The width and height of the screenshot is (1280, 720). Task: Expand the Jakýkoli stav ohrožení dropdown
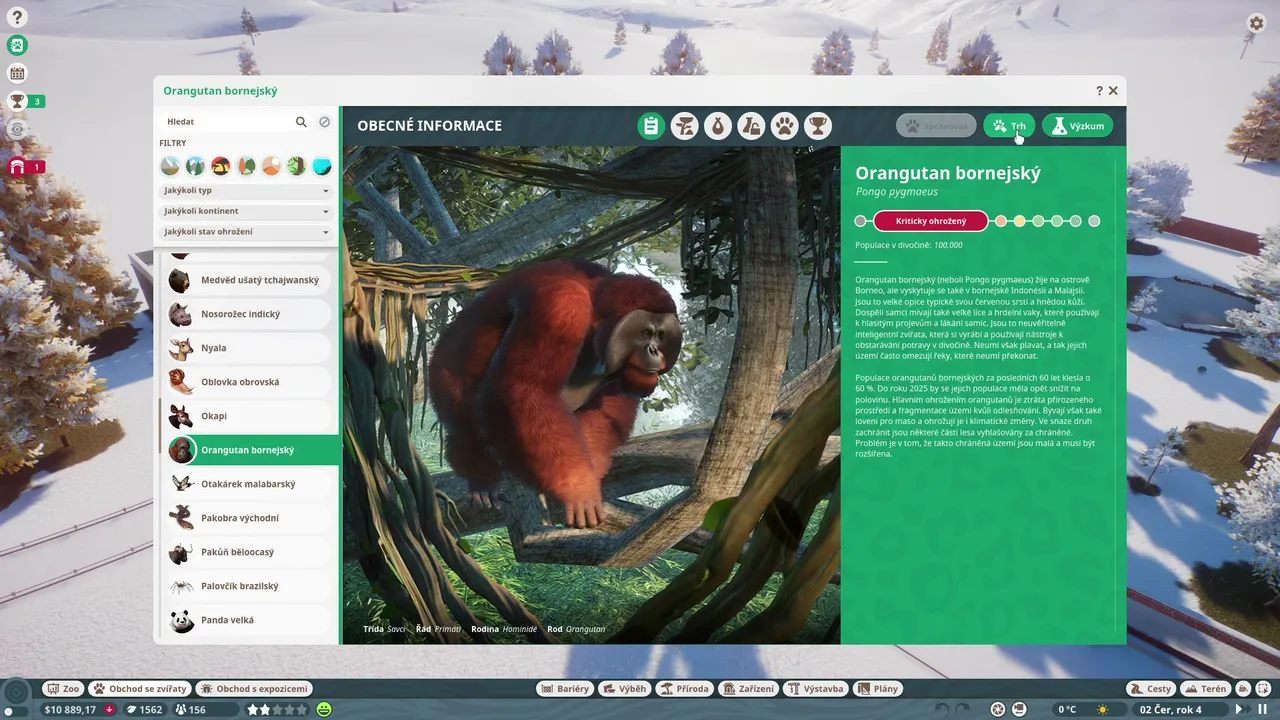tap(246, 232)
